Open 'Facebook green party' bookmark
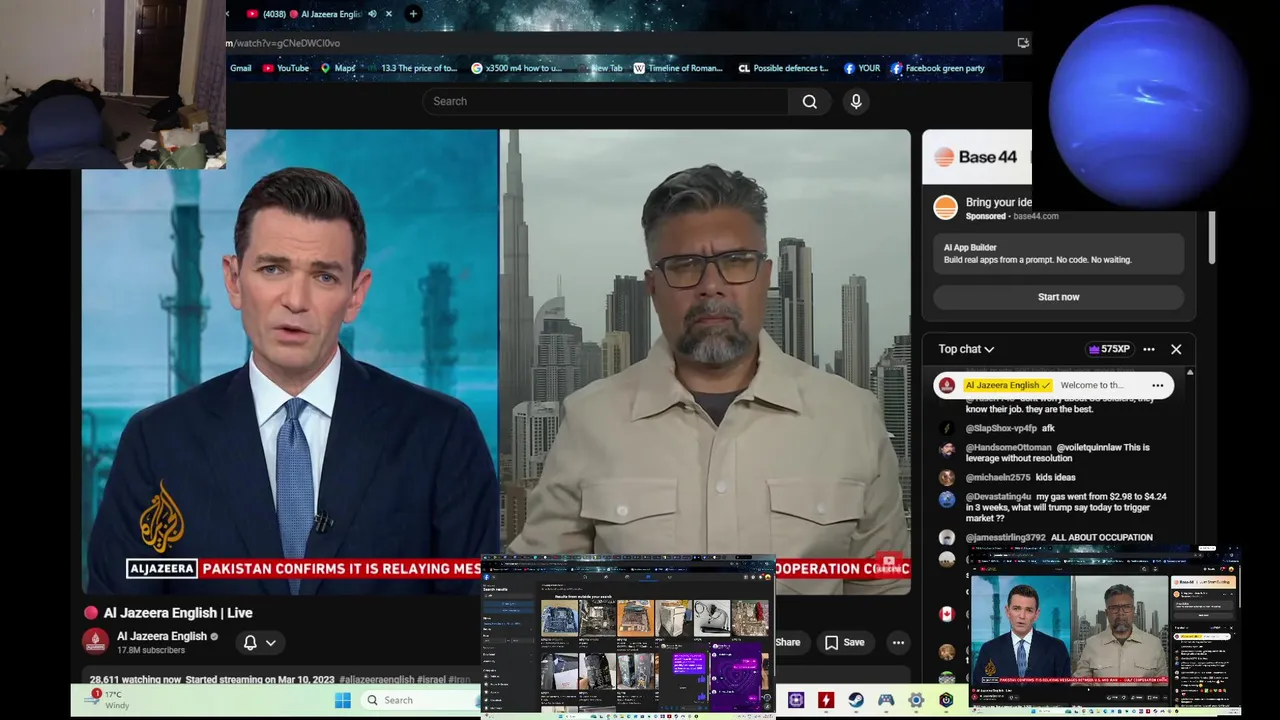1280x720 pixels. click(938, 68)
